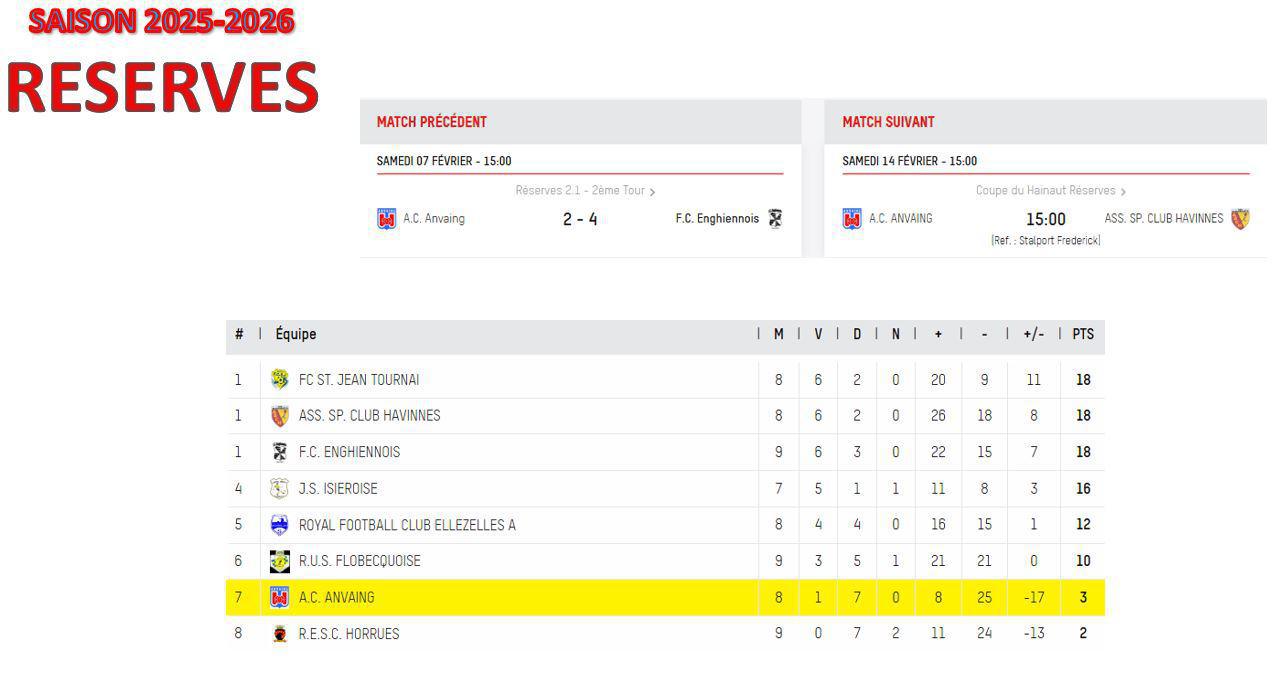Viewport: 1278px width, 683px height.
Task: Sort standings by PTS column header
Action: point(1083,335)
